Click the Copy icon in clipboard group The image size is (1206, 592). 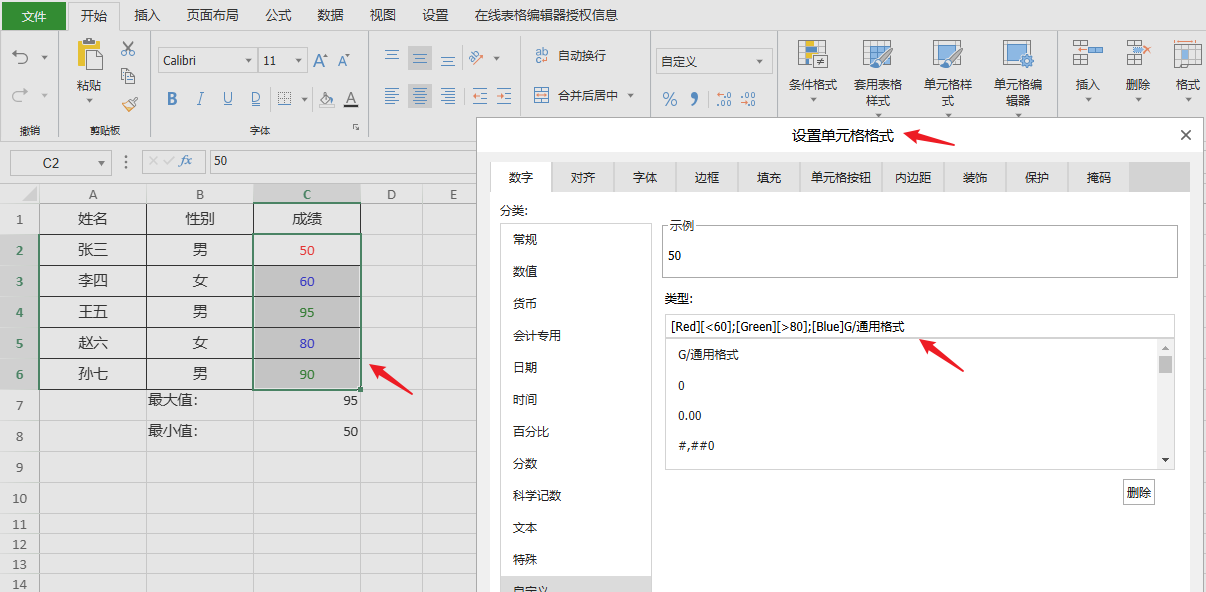(128, 76)
